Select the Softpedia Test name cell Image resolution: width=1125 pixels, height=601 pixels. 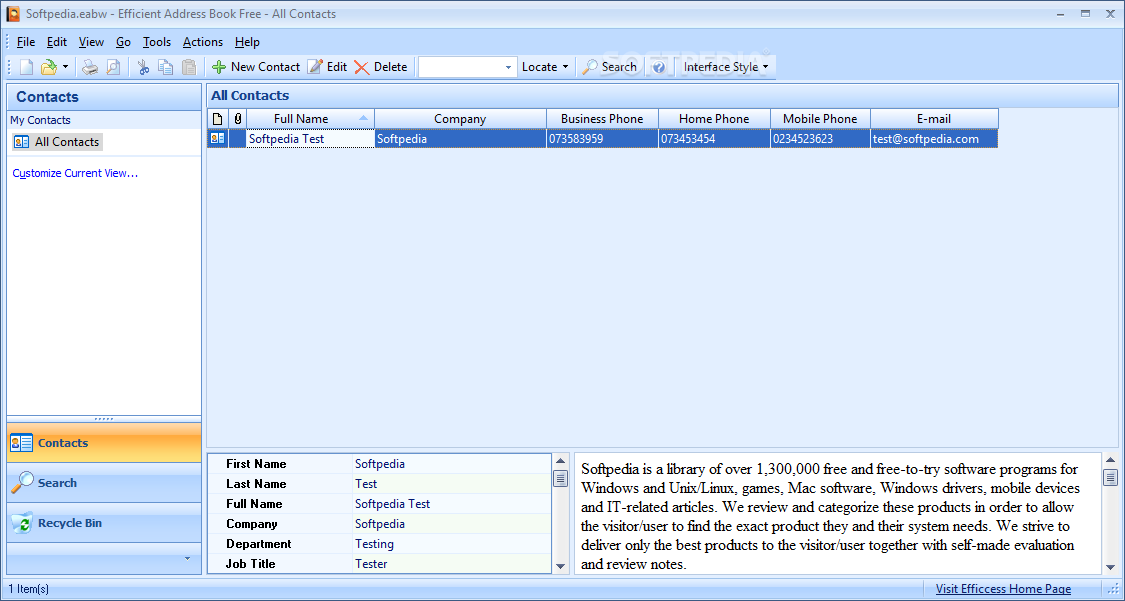click(310, 138)
